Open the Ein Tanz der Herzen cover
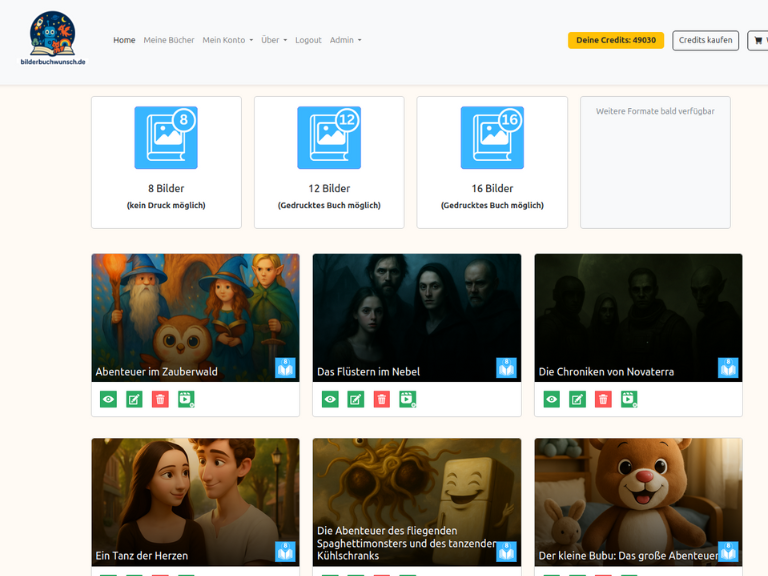The image size is (768, 576). [195, 502]
